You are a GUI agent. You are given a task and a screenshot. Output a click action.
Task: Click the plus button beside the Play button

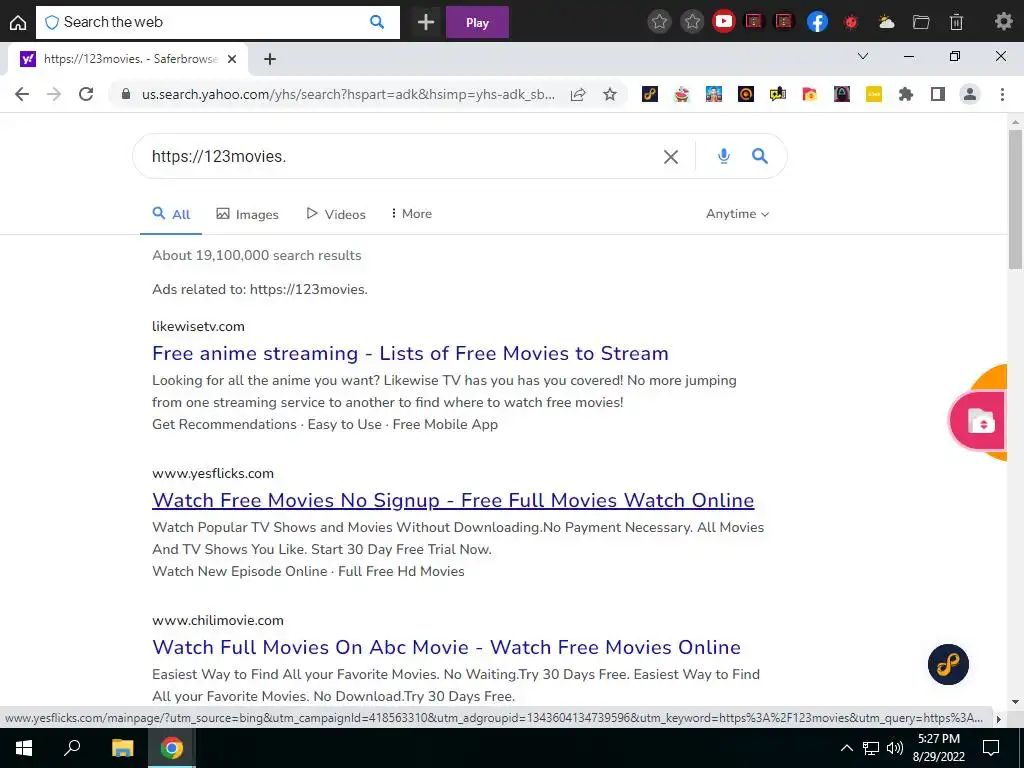tap(426, 22)
